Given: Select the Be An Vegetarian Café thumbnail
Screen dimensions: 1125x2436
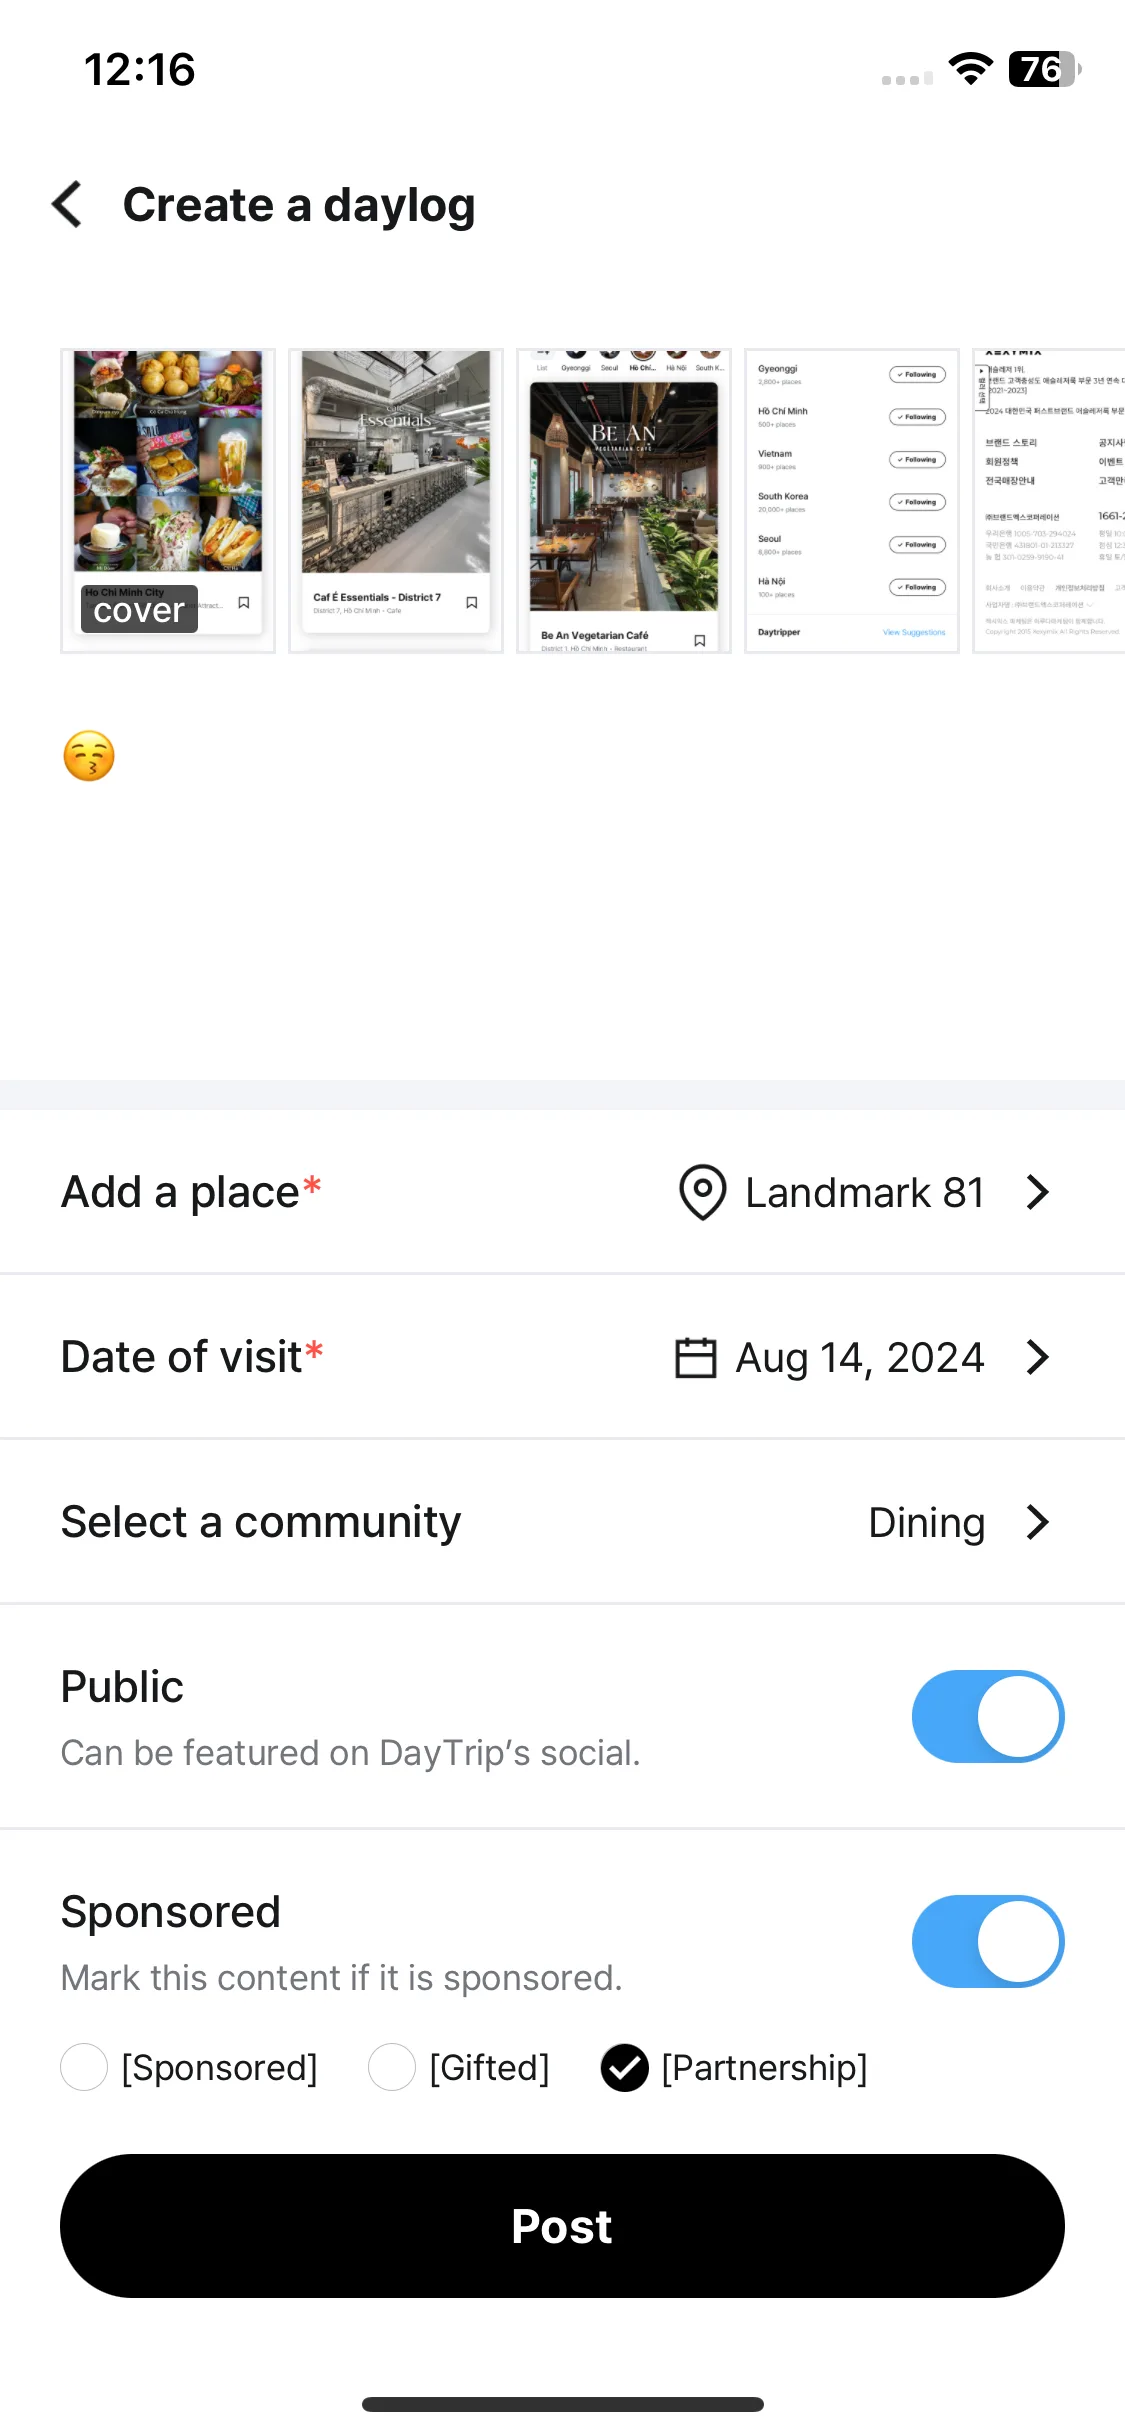Looking at the screenshot, I should point(624,501).
